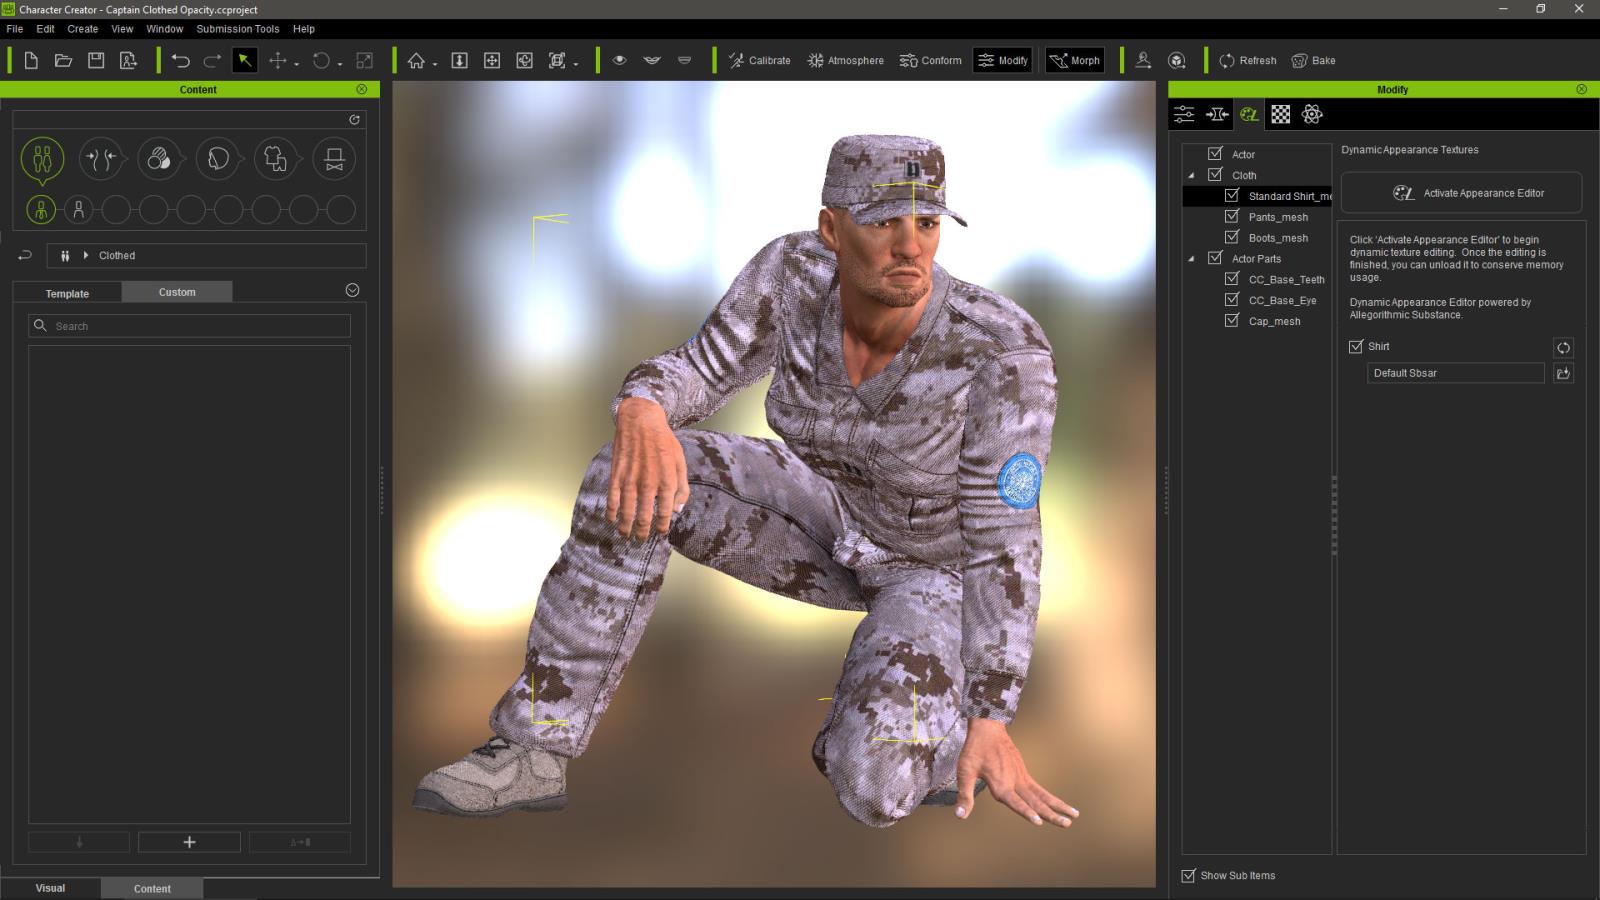Click the export-character icon next to Save

[x=128, y=60]
